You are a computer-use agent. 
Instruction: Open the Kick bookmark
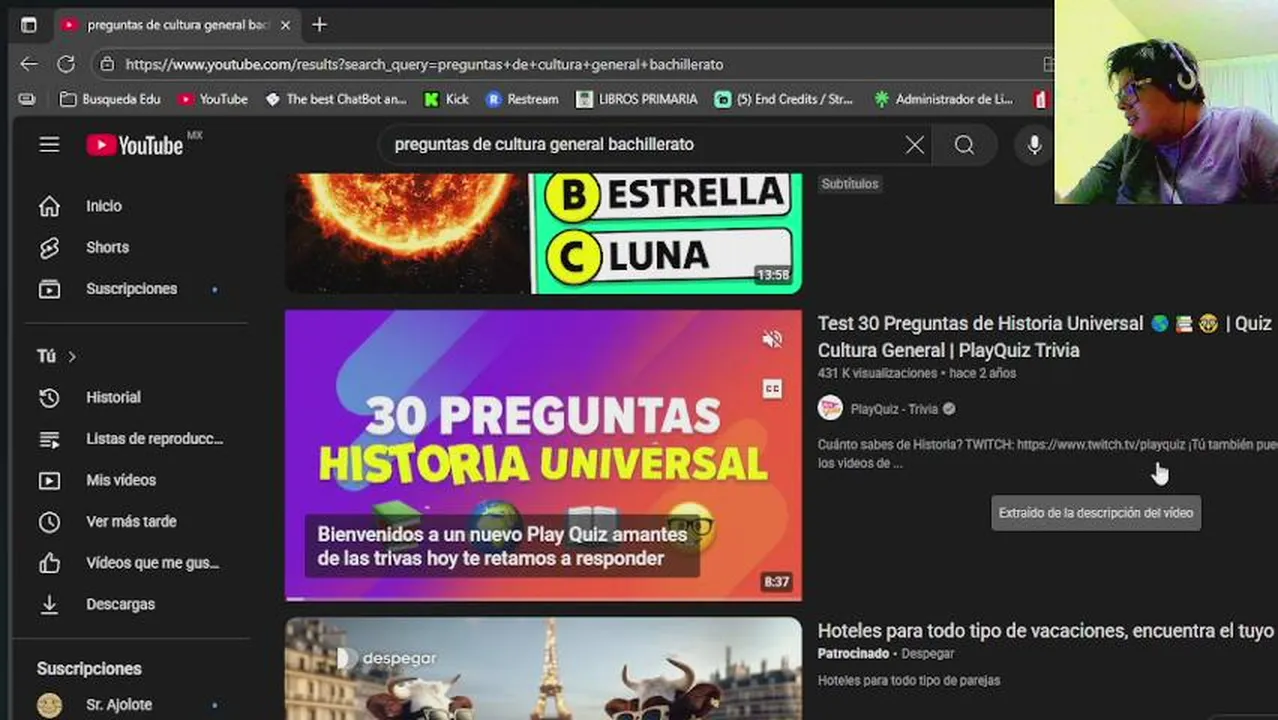click(x=446, y=99)
